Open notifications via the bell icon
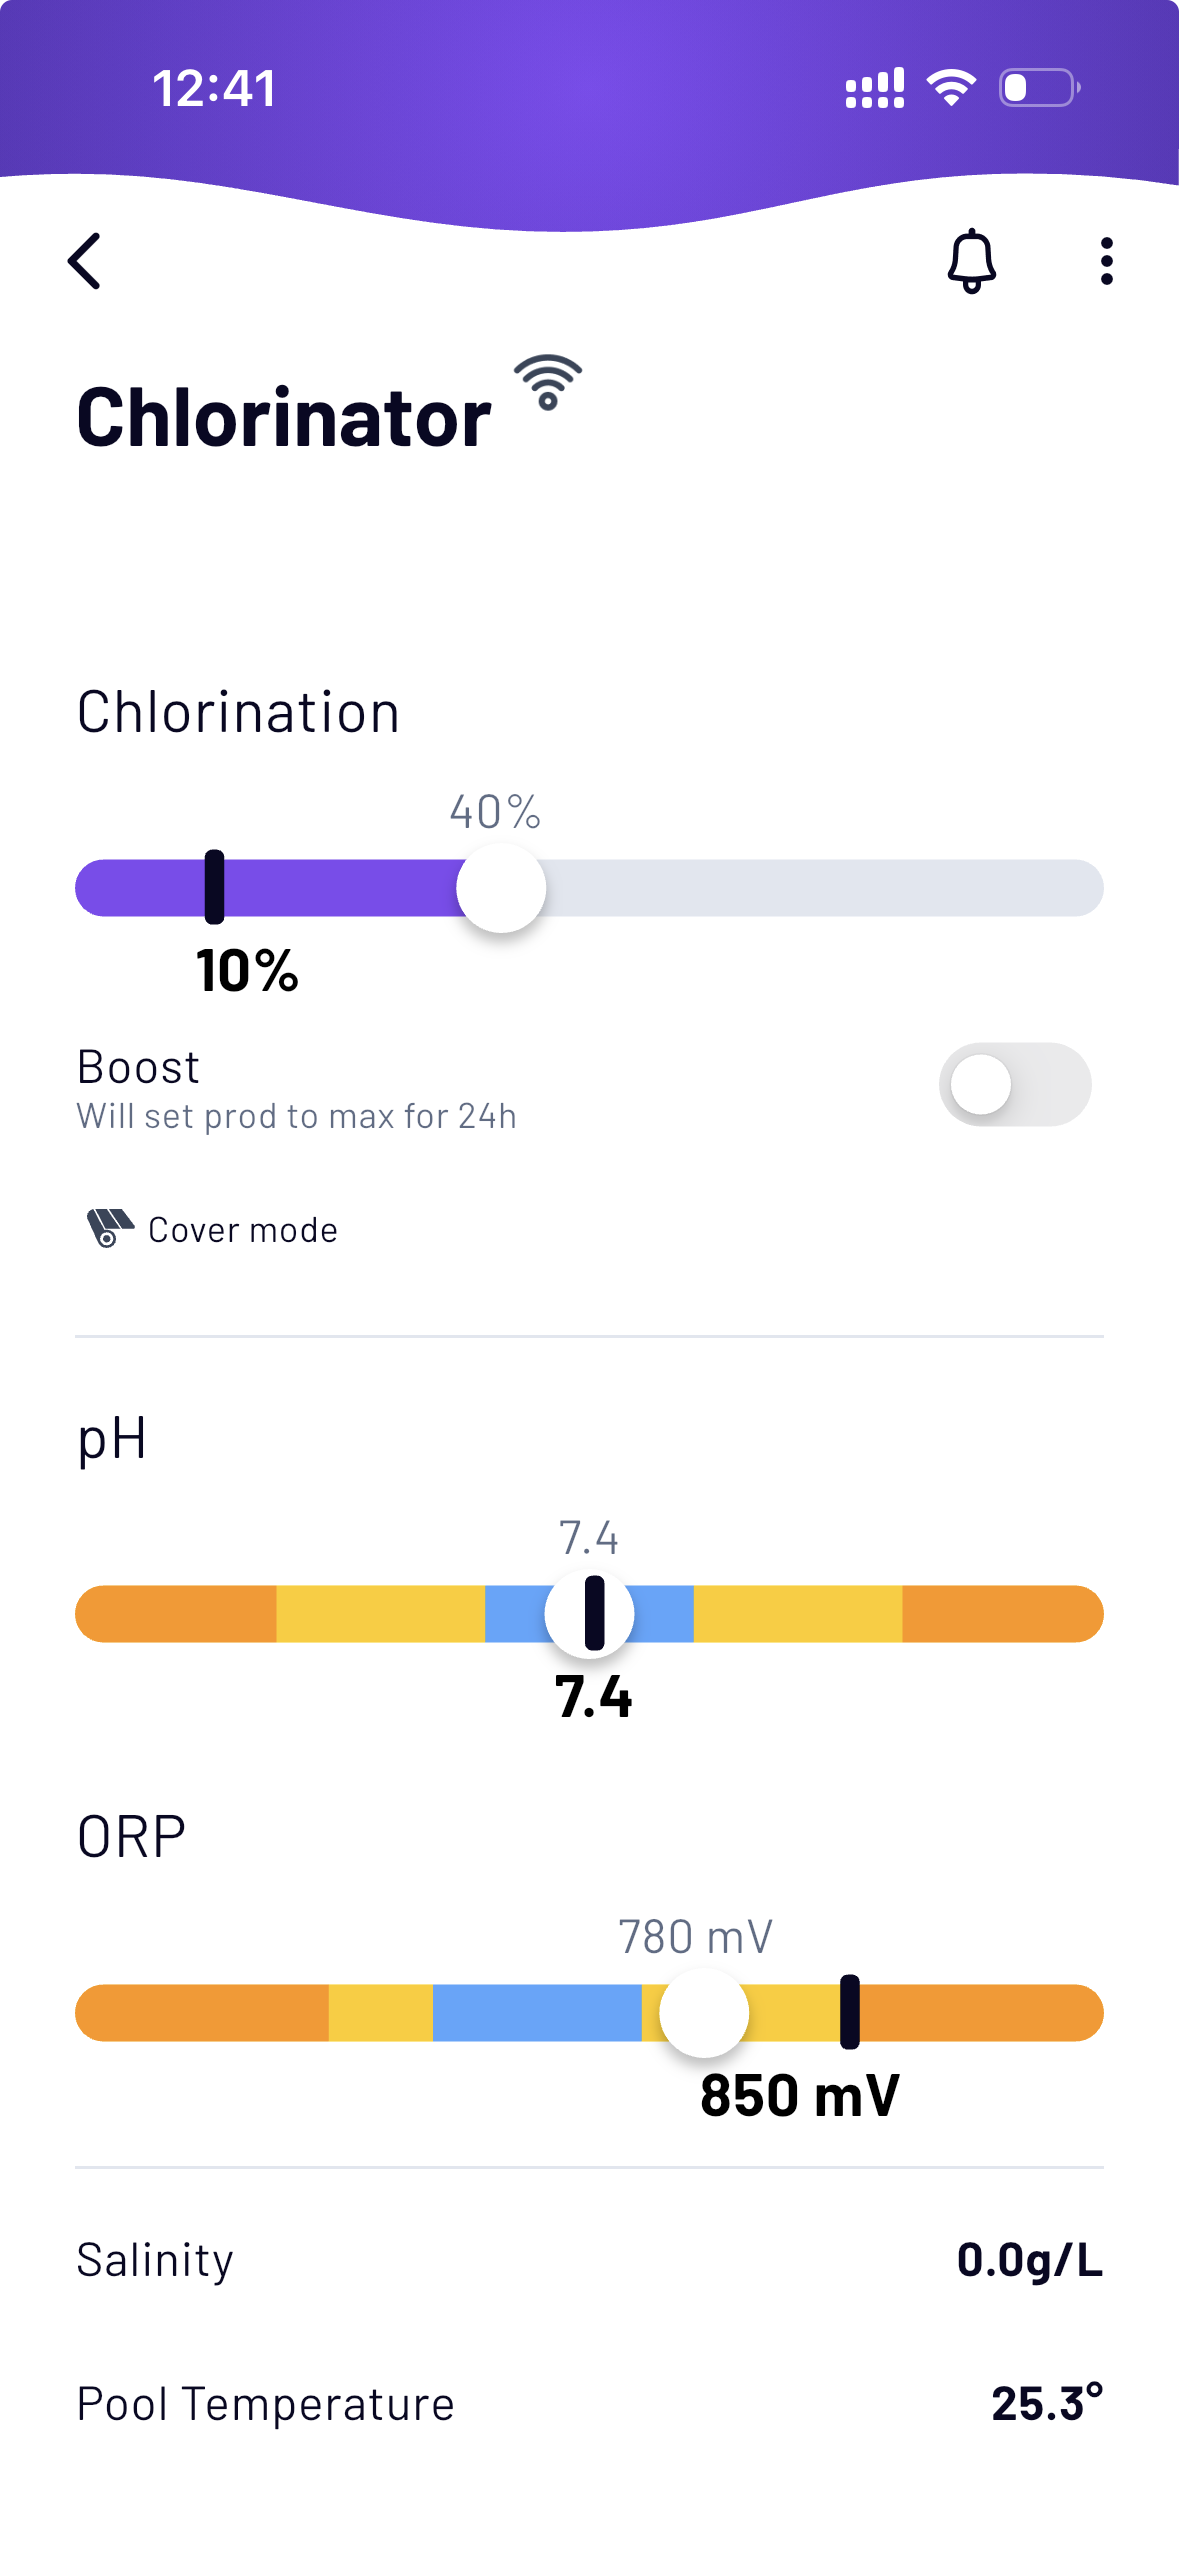The width and height of the screenshot is (1179, 2556). pyautogui.click(x=971, y=261)
